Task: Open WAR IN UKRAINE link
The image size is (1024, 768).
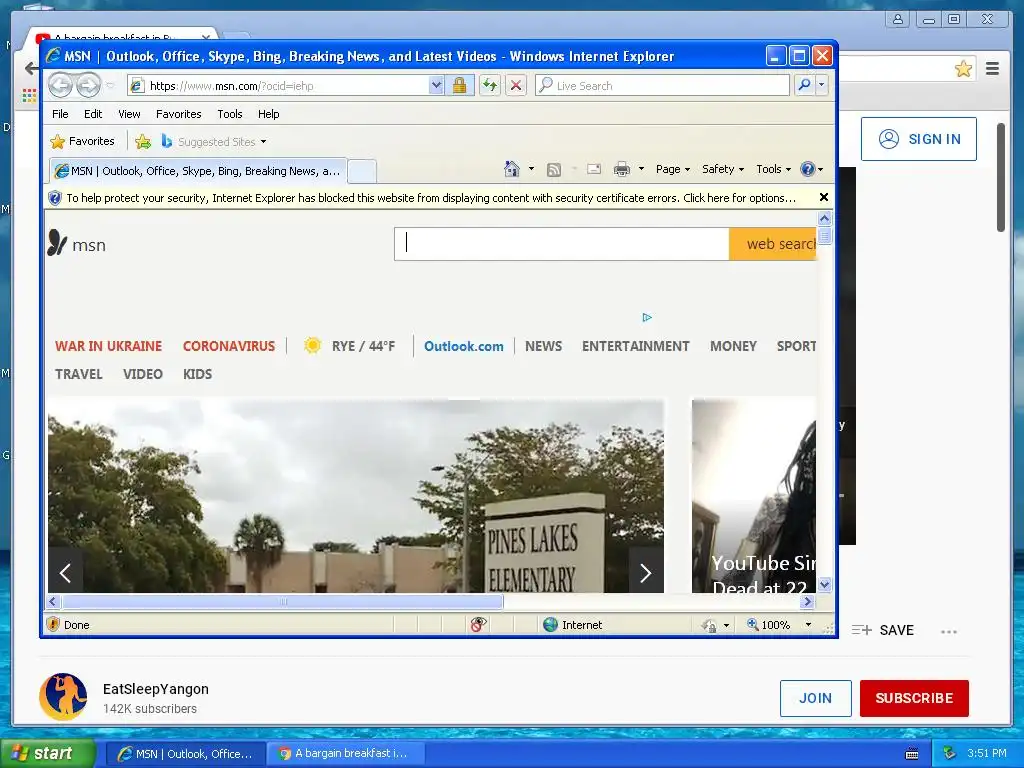Action: tap(108, 346)
